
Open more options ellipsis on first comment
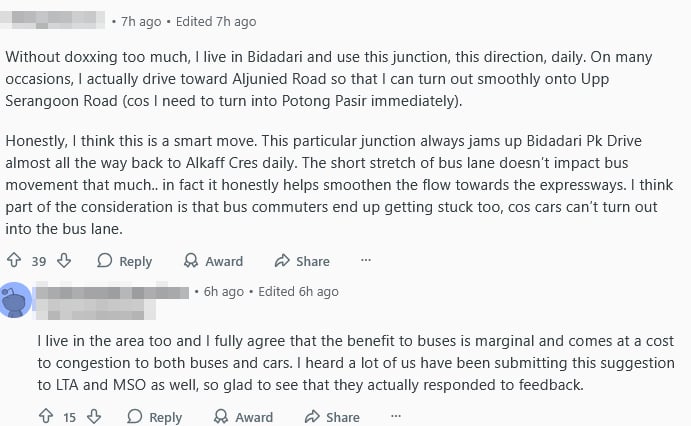366,260
